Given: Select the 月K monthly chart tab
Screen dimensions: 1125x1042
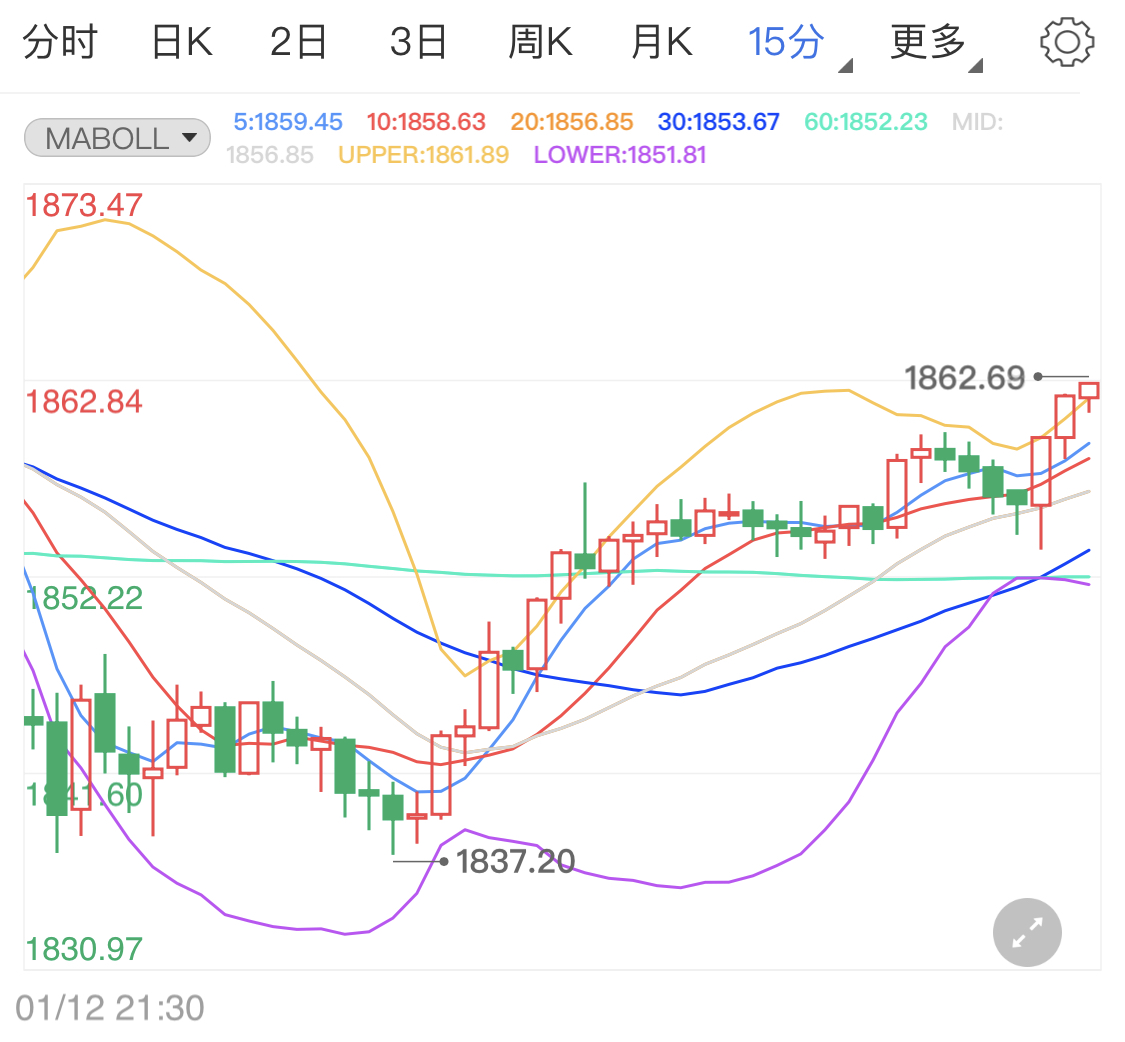Looking at the screenshot, I should pos(660,41).
